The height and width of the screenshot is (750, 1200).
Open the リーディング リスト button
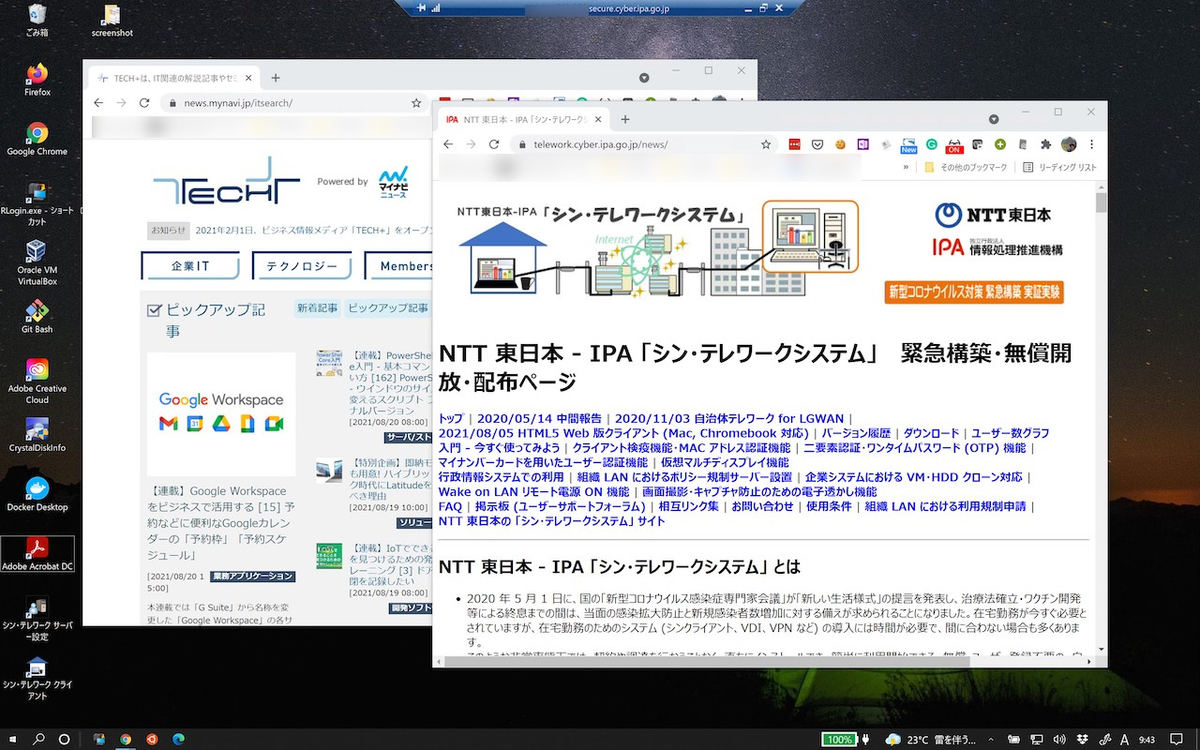(1060, 168)
